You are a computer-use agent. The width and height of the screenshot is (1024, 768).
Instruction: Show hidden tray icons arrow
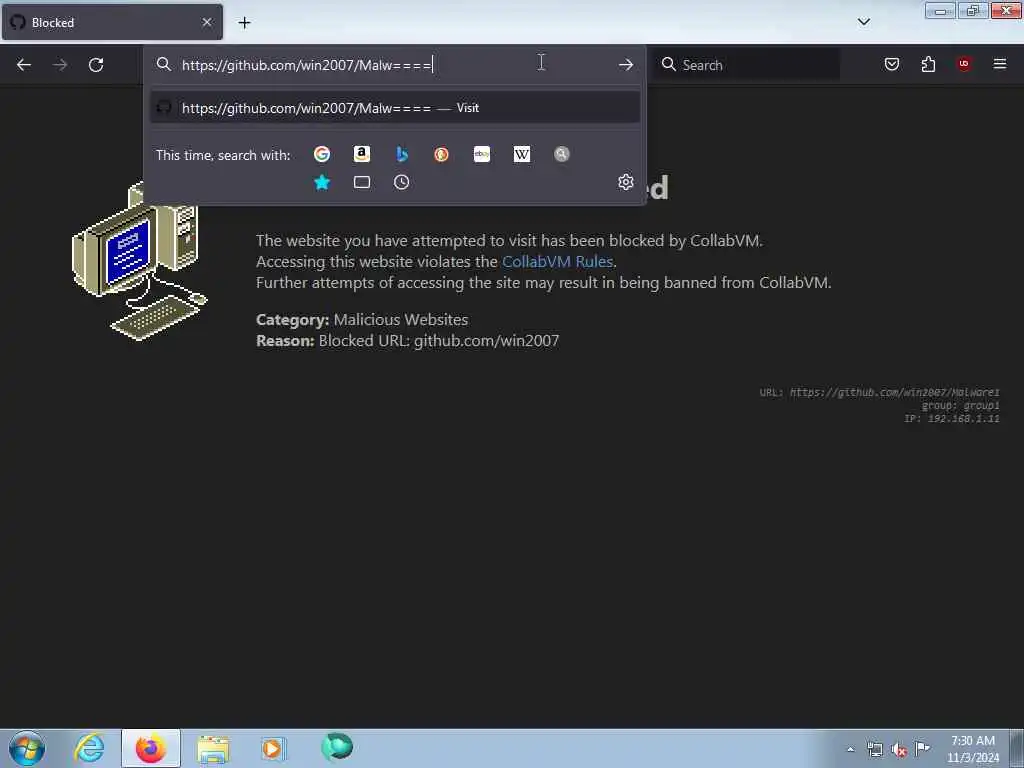click(x=850, y=749)
